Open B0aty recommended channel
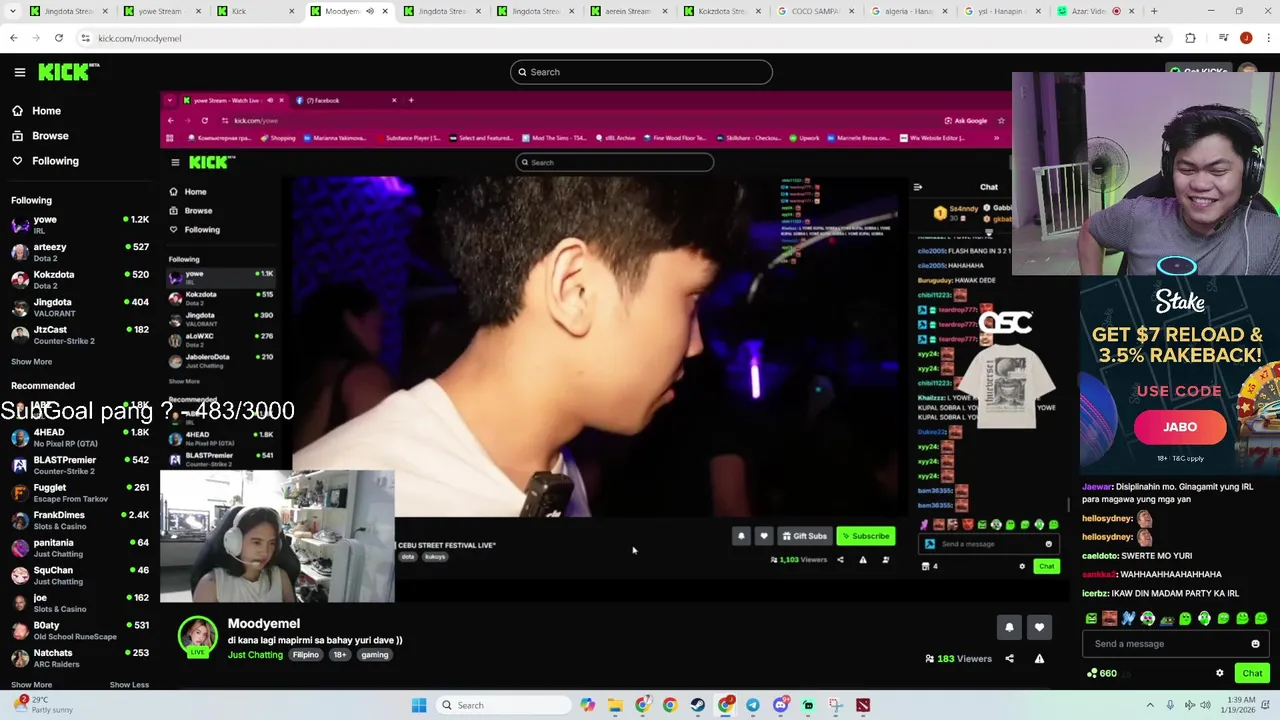Viewport: 1280px width, 720px height. tap(80, 630)
